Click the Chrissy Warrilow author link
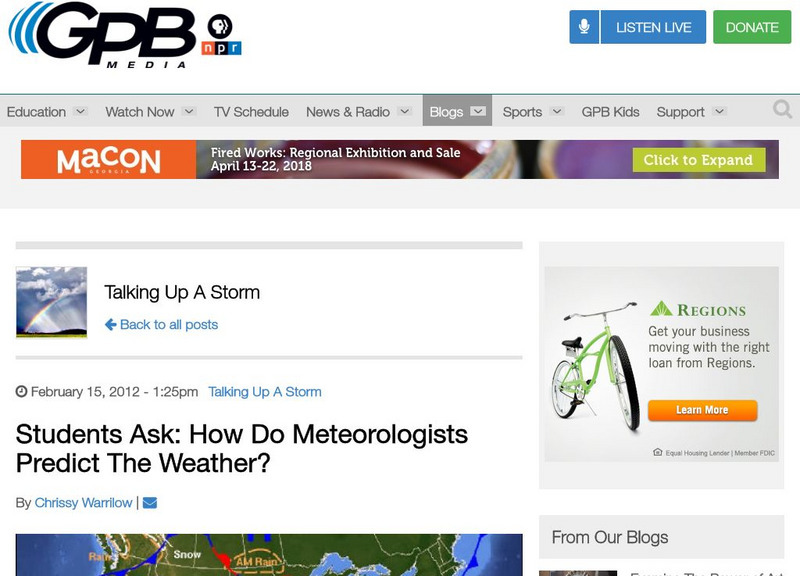Image resolution: width=800 pixels, height=576 pixels. coord(82,502)
